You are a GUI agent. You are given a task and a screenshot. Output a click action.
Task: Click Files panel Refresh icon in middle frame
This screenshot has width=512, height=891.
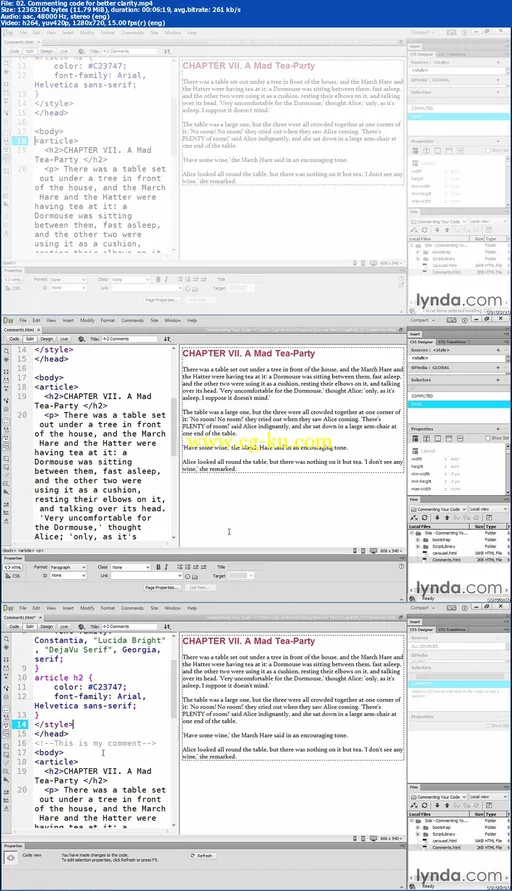[424, 518]
